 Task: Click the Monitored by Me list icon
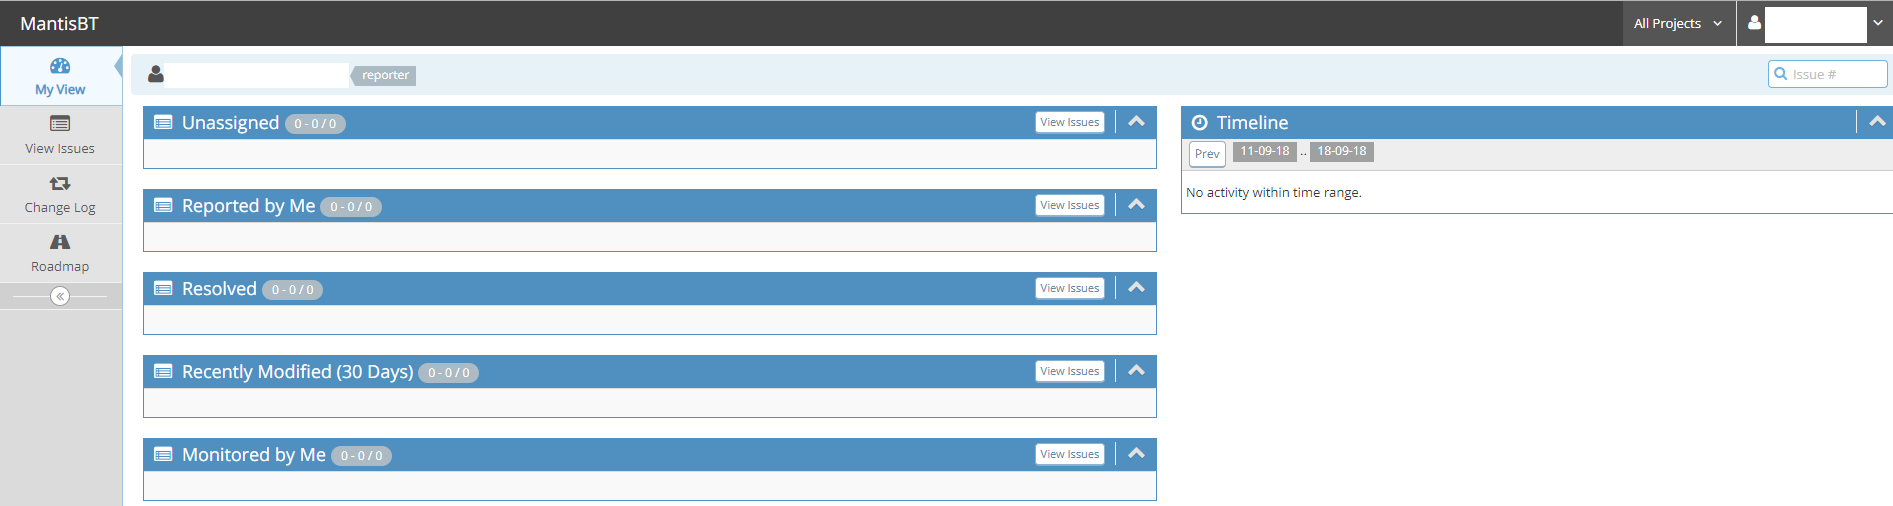click(163, 454)
